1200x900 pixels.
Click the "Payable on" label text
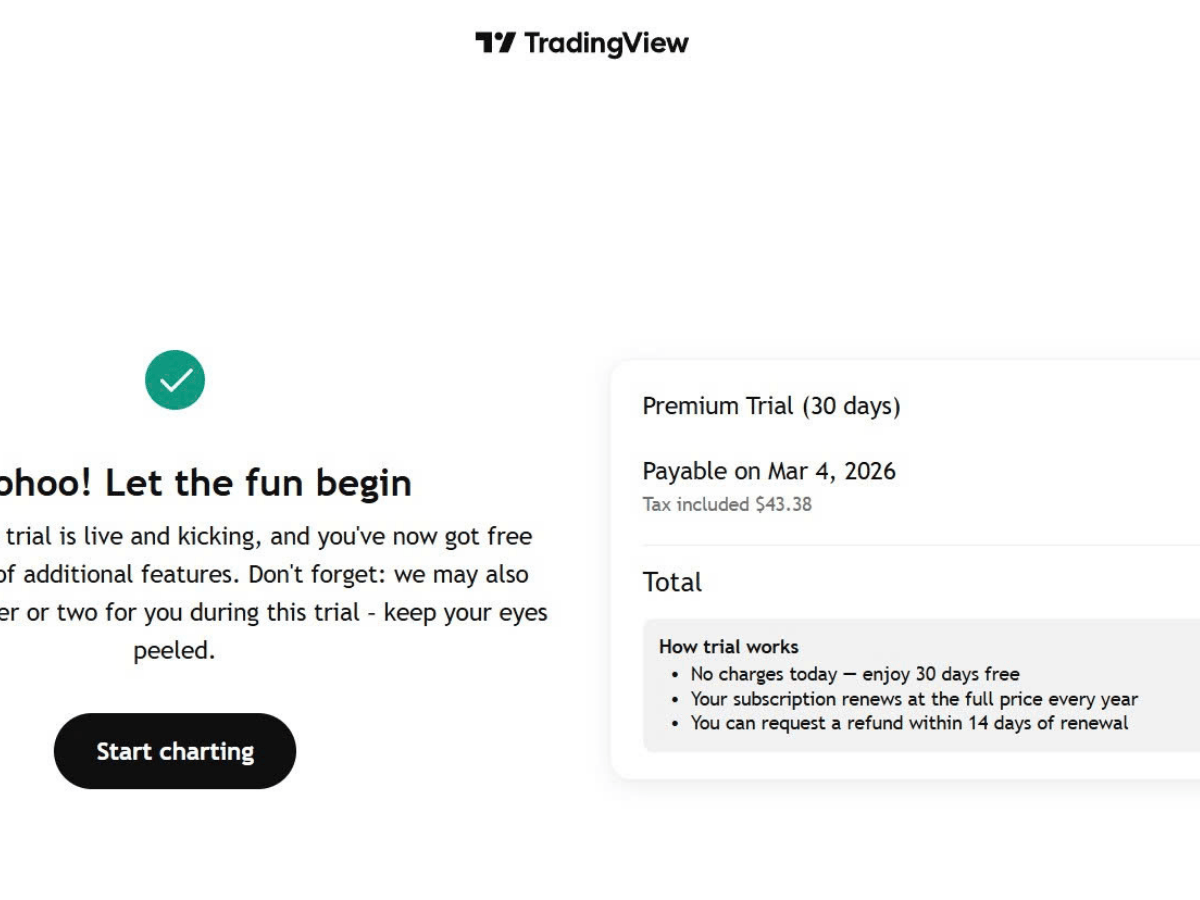pos(701,471)
